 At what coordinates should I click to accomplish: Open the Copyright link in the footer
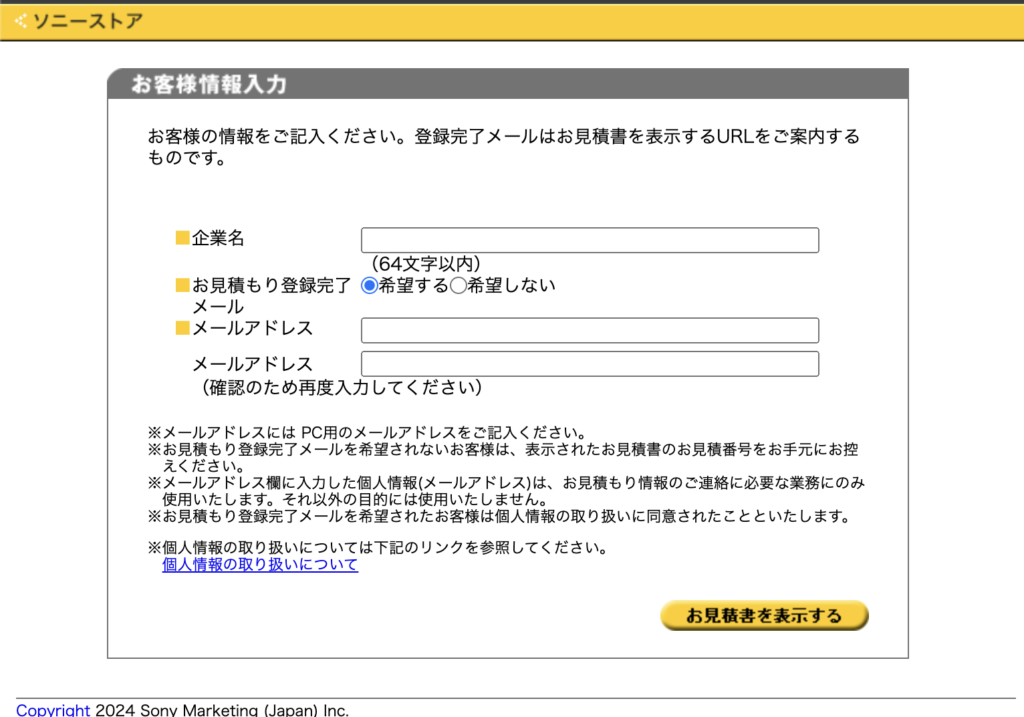coord(53,710)
